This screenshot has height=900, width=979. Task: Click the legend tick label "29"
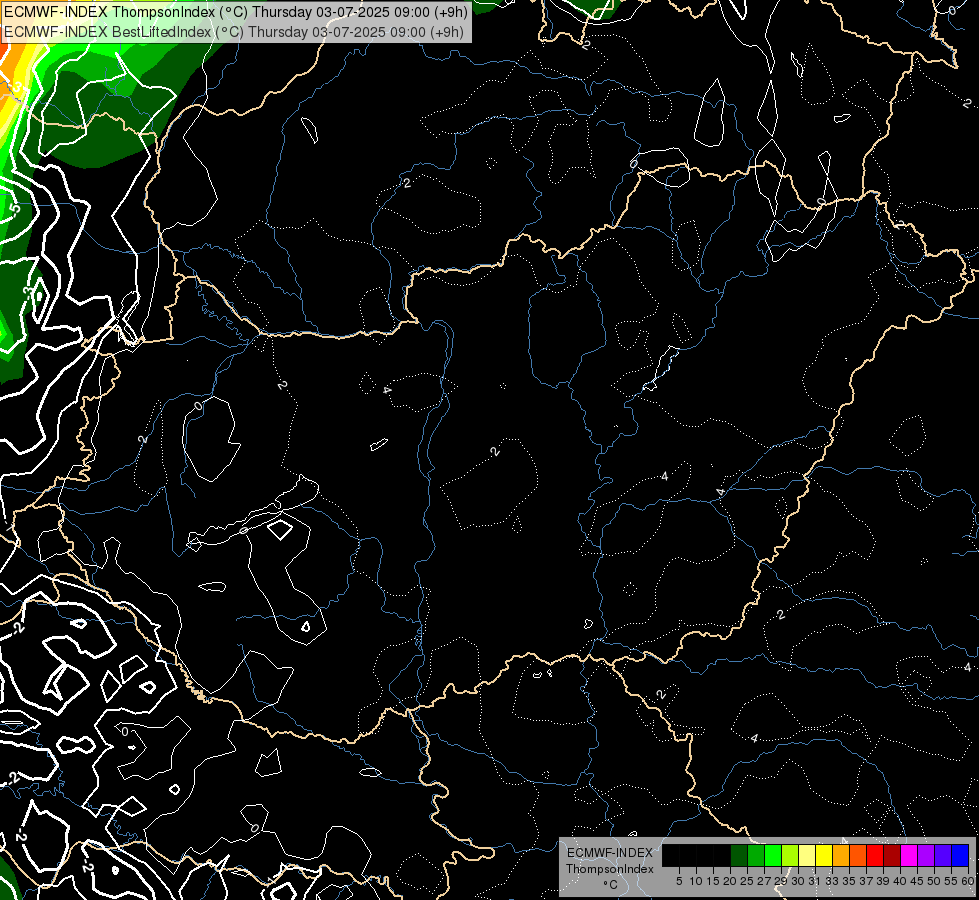tap(781, 881)
